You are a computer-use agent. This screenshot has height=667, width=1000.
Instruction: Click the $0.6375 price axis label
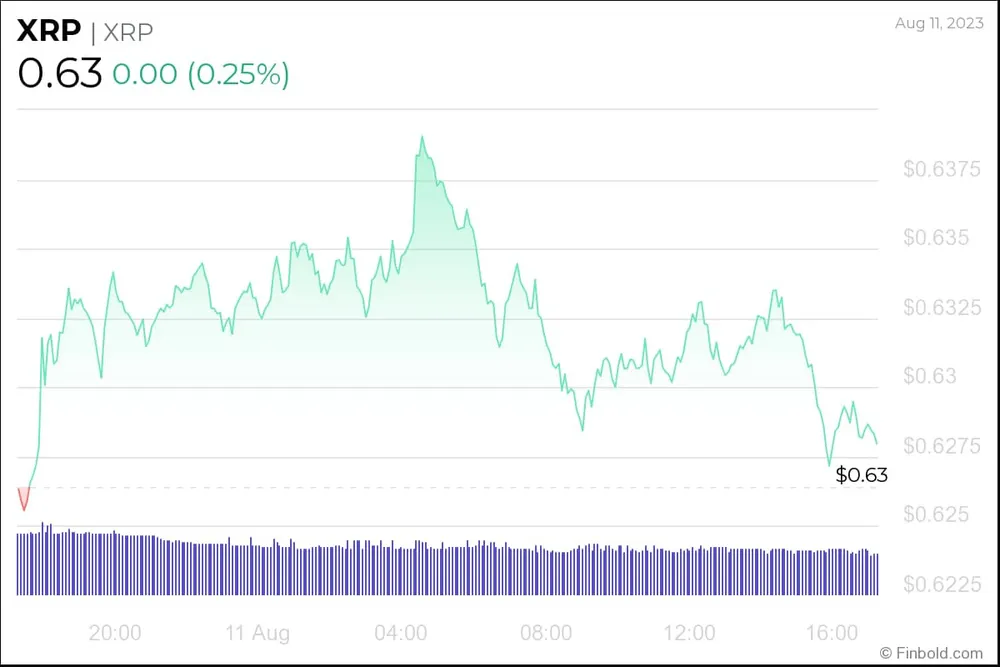coord(943,169)
